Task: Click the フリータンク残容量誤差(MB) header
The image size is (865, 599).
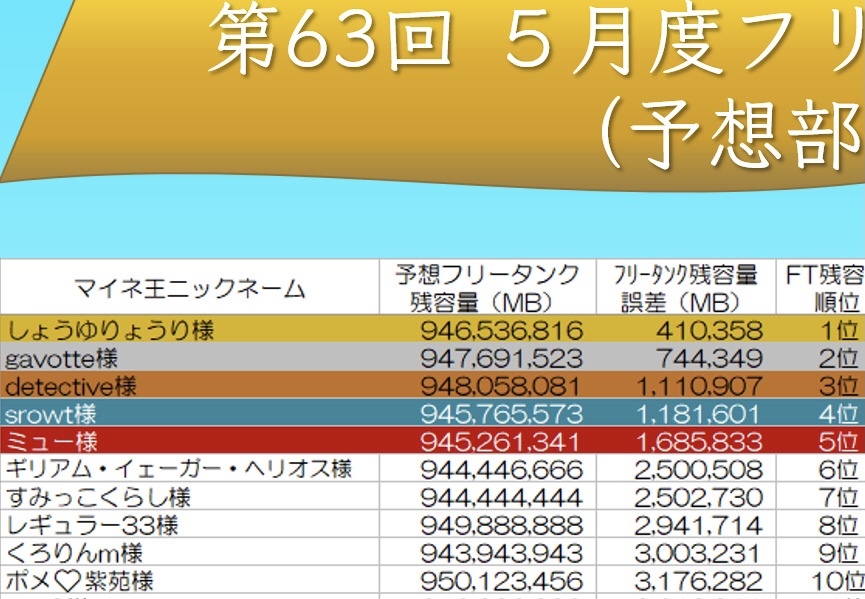Action: coord(686,287)
